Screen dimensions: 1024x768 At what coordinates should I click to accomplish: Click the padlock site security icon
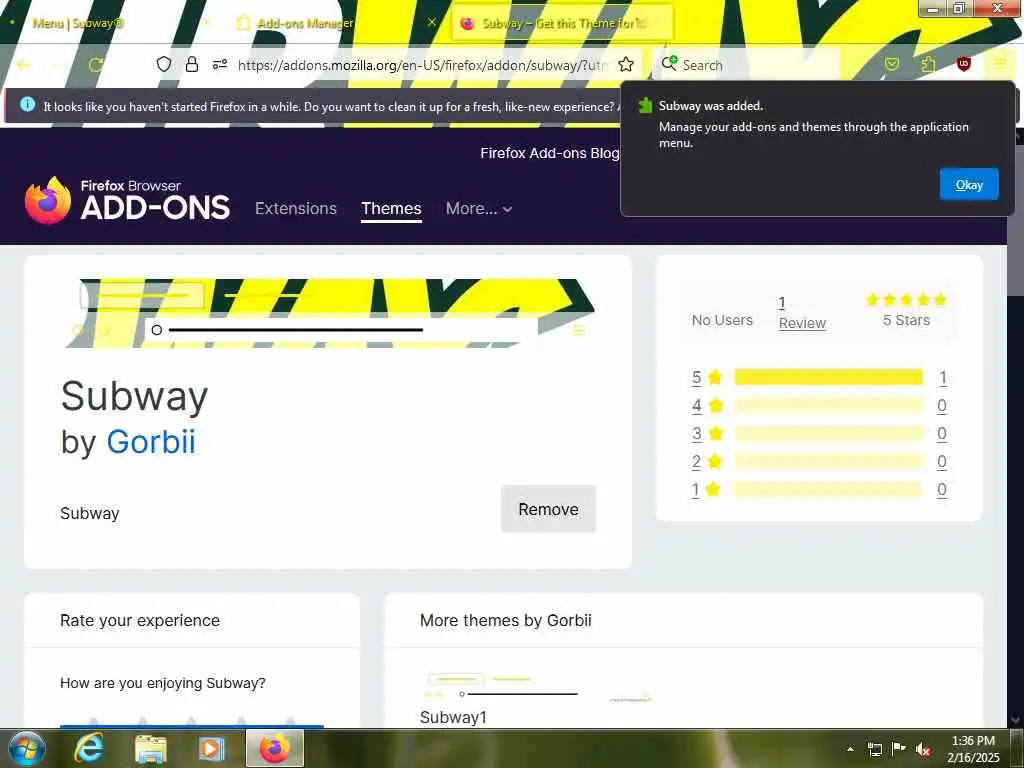coord(192,64)
